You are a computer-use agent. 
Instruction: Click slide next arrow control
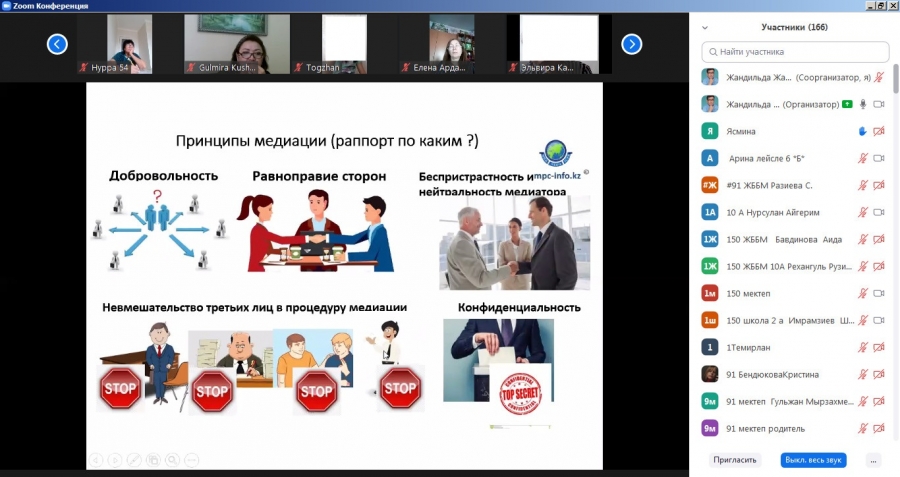115,460
